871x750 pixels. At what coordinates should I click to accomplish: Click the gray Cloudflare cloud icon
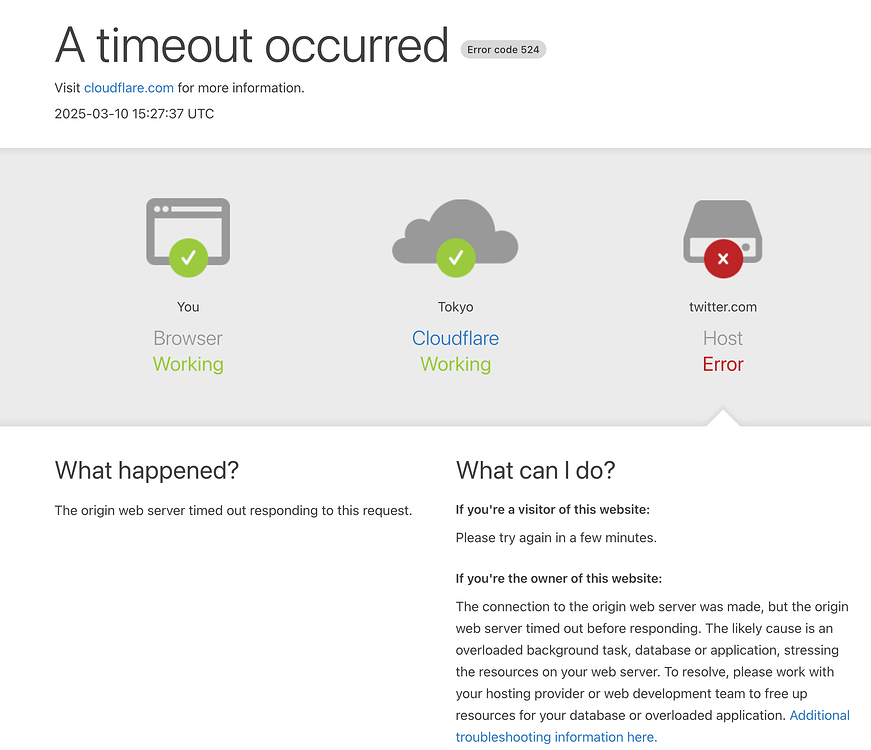coord(455,231)
